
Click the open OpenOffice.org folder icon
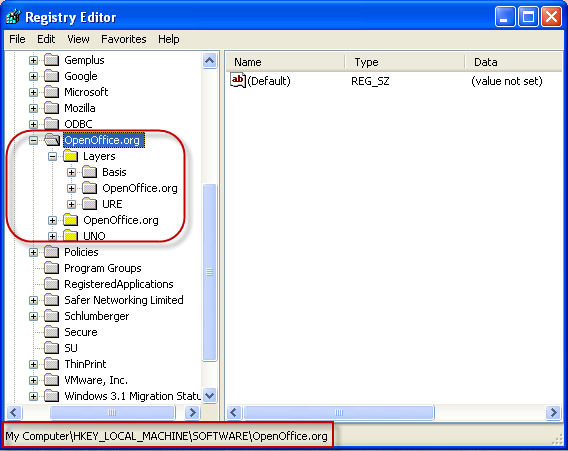(x=52, y=140)
